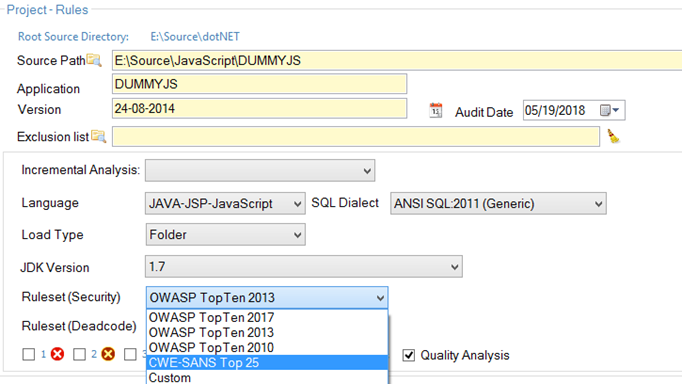Uncheck the Quality Analysis checkbox

click(x=408, y=355)
